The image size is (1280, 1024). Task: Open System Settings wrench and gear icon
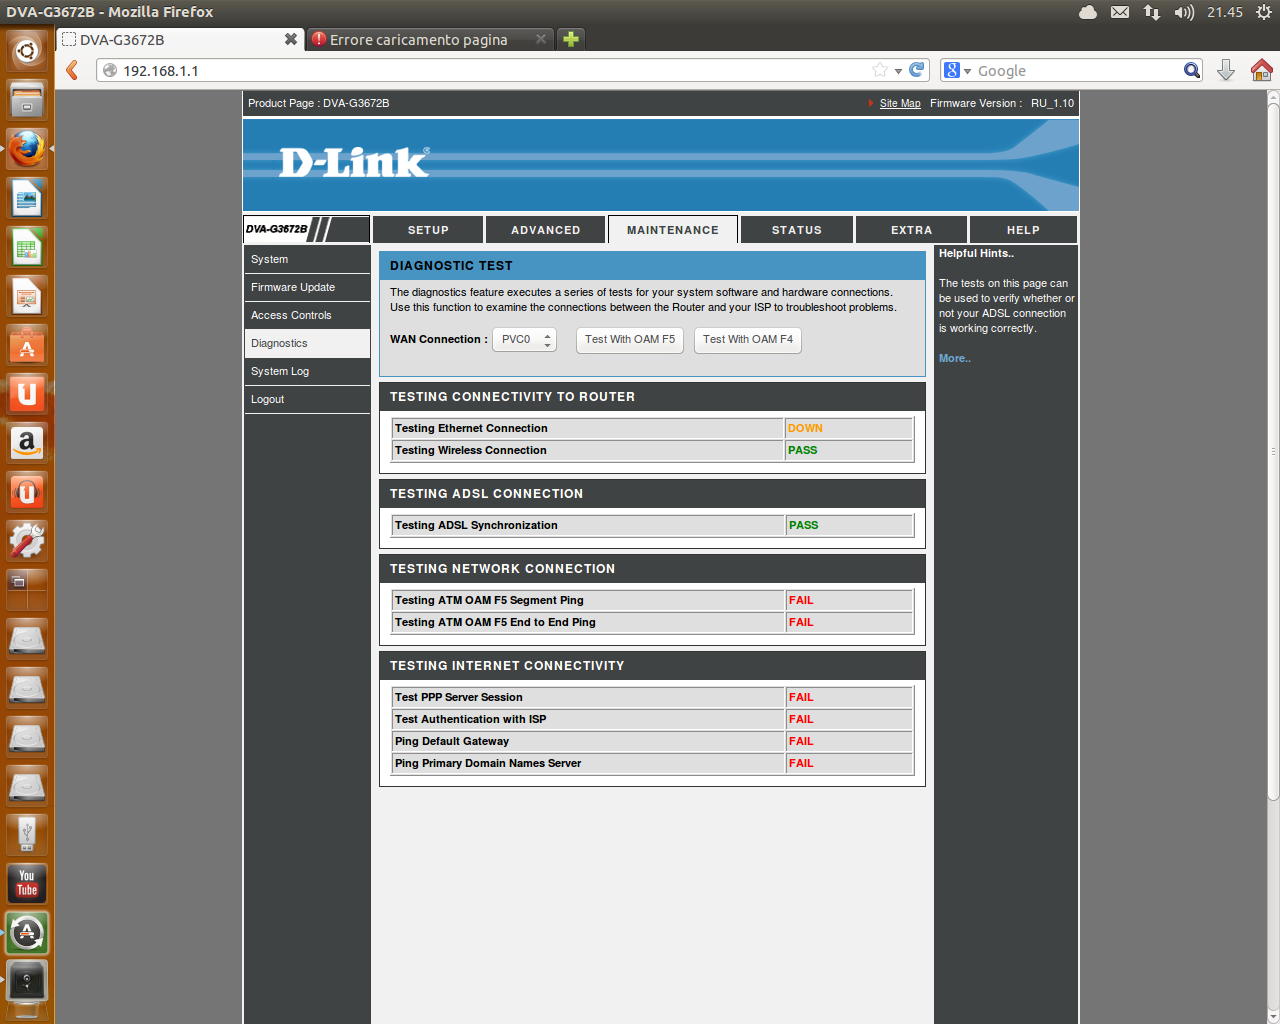[x=27, y=541]
